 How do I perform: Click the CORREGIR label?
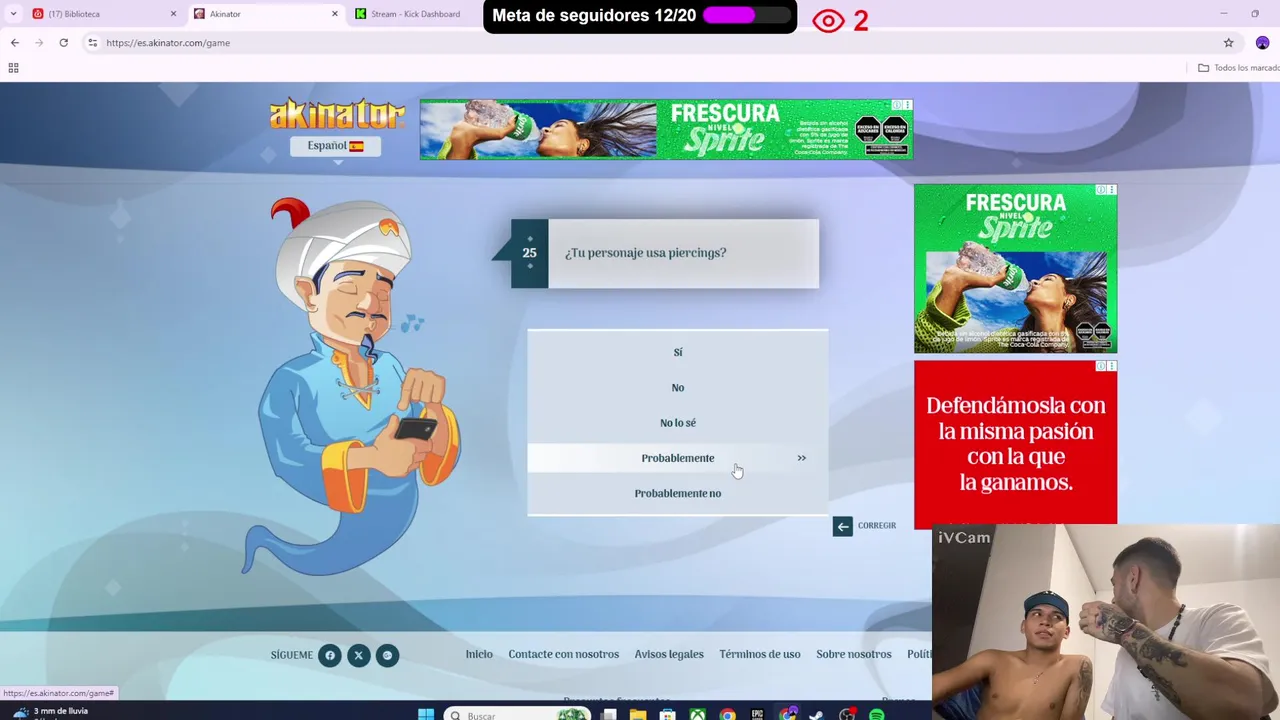click(877, 526)
